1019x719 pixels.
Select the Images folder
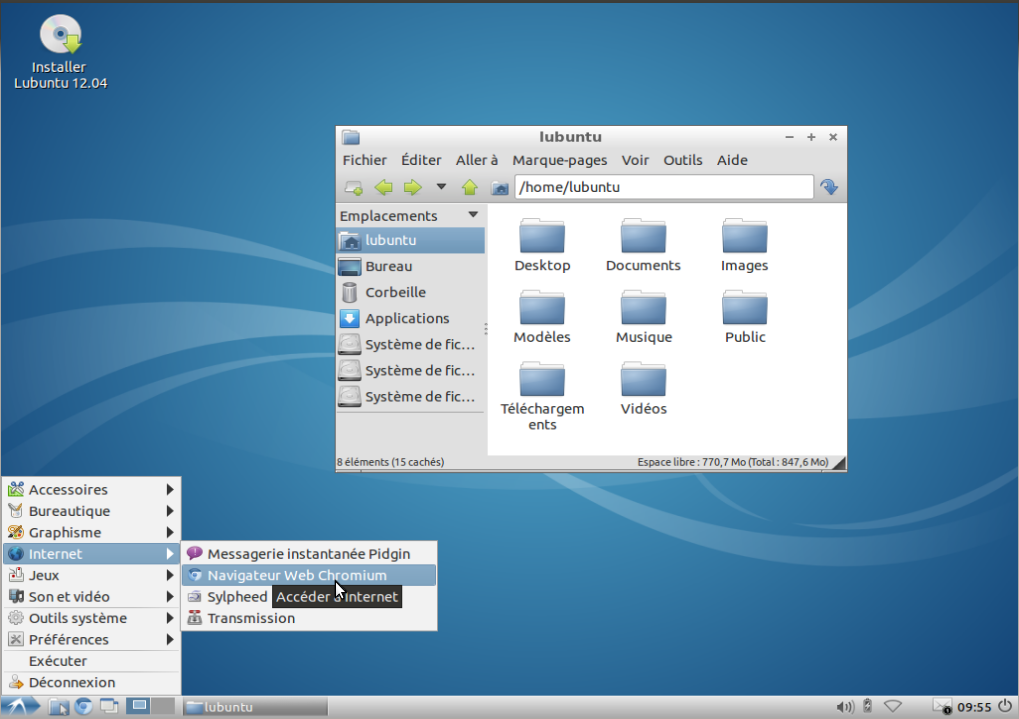745,246
